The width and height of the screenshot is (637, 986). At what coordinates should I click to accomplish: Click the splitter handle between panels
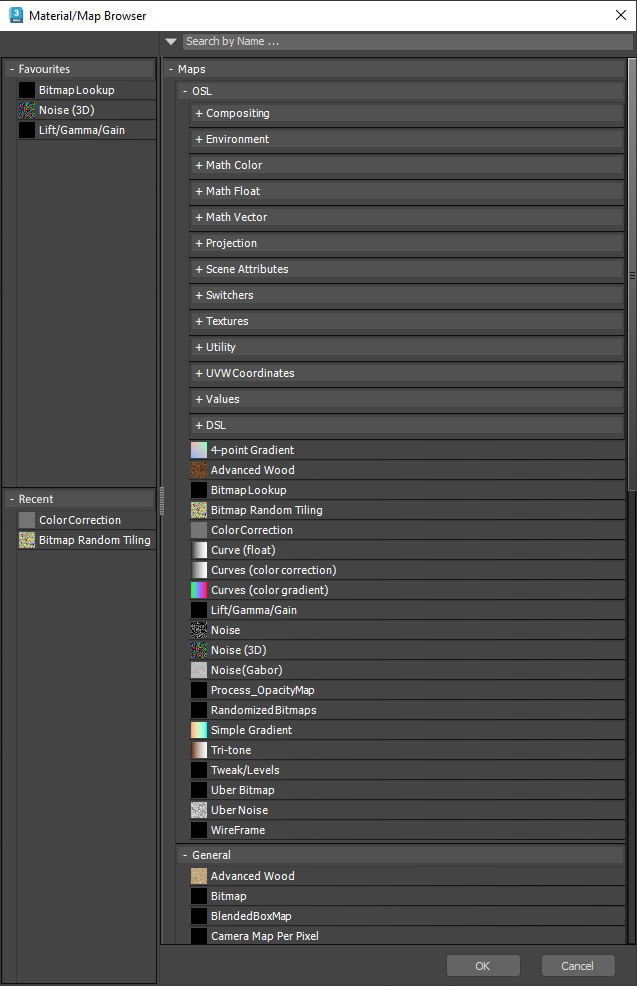click(x=162, y=501)
